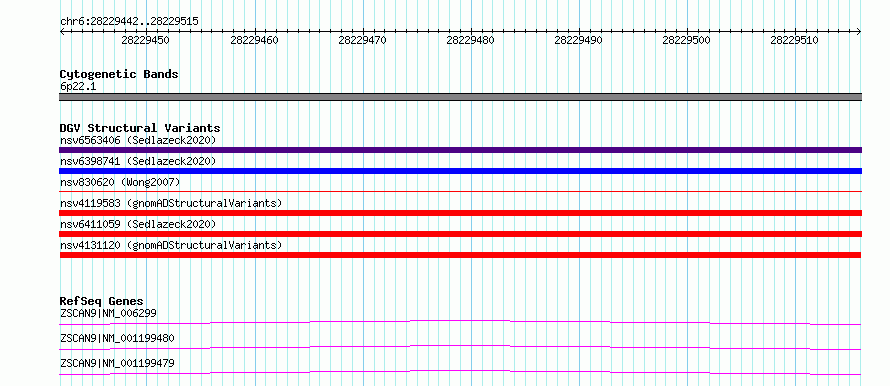Image resolution: width=890 pixels, height=386 pixels.
Task: Open the ZSCAN9|NM_001199479 transcript label
Action: pos(117,363)
